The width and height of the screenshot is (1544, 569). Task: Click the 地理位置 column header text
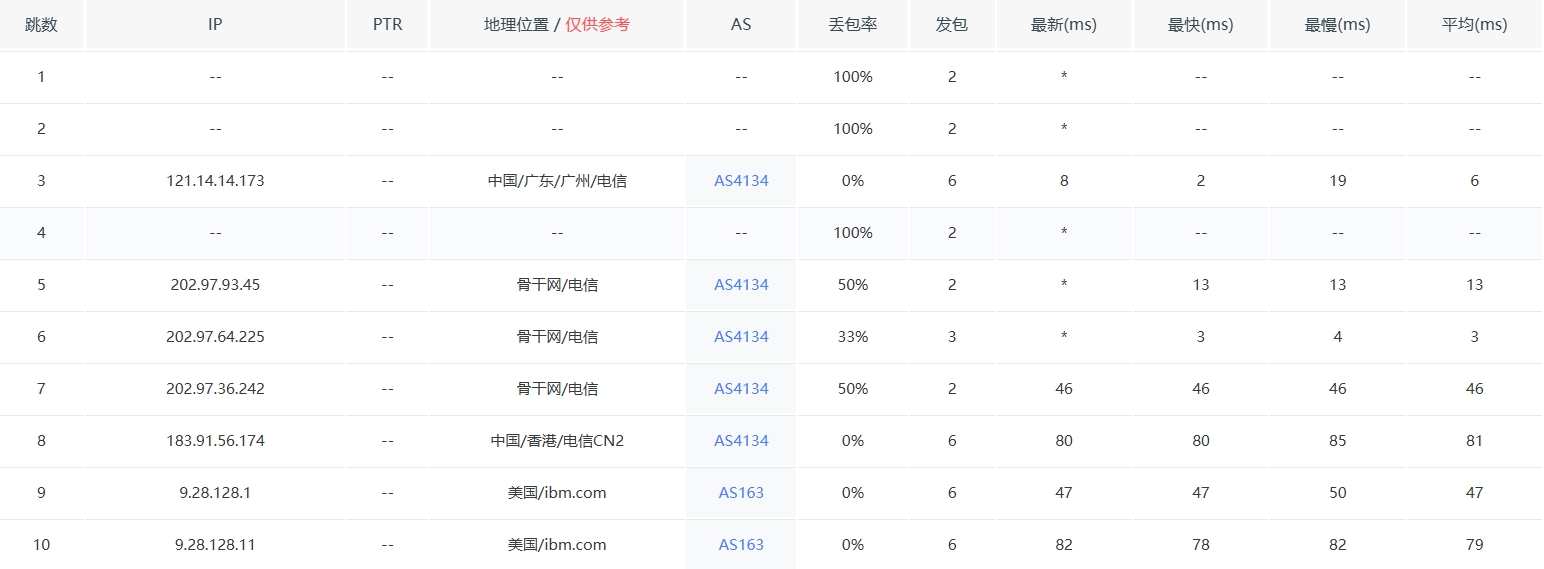coord(516,25)
